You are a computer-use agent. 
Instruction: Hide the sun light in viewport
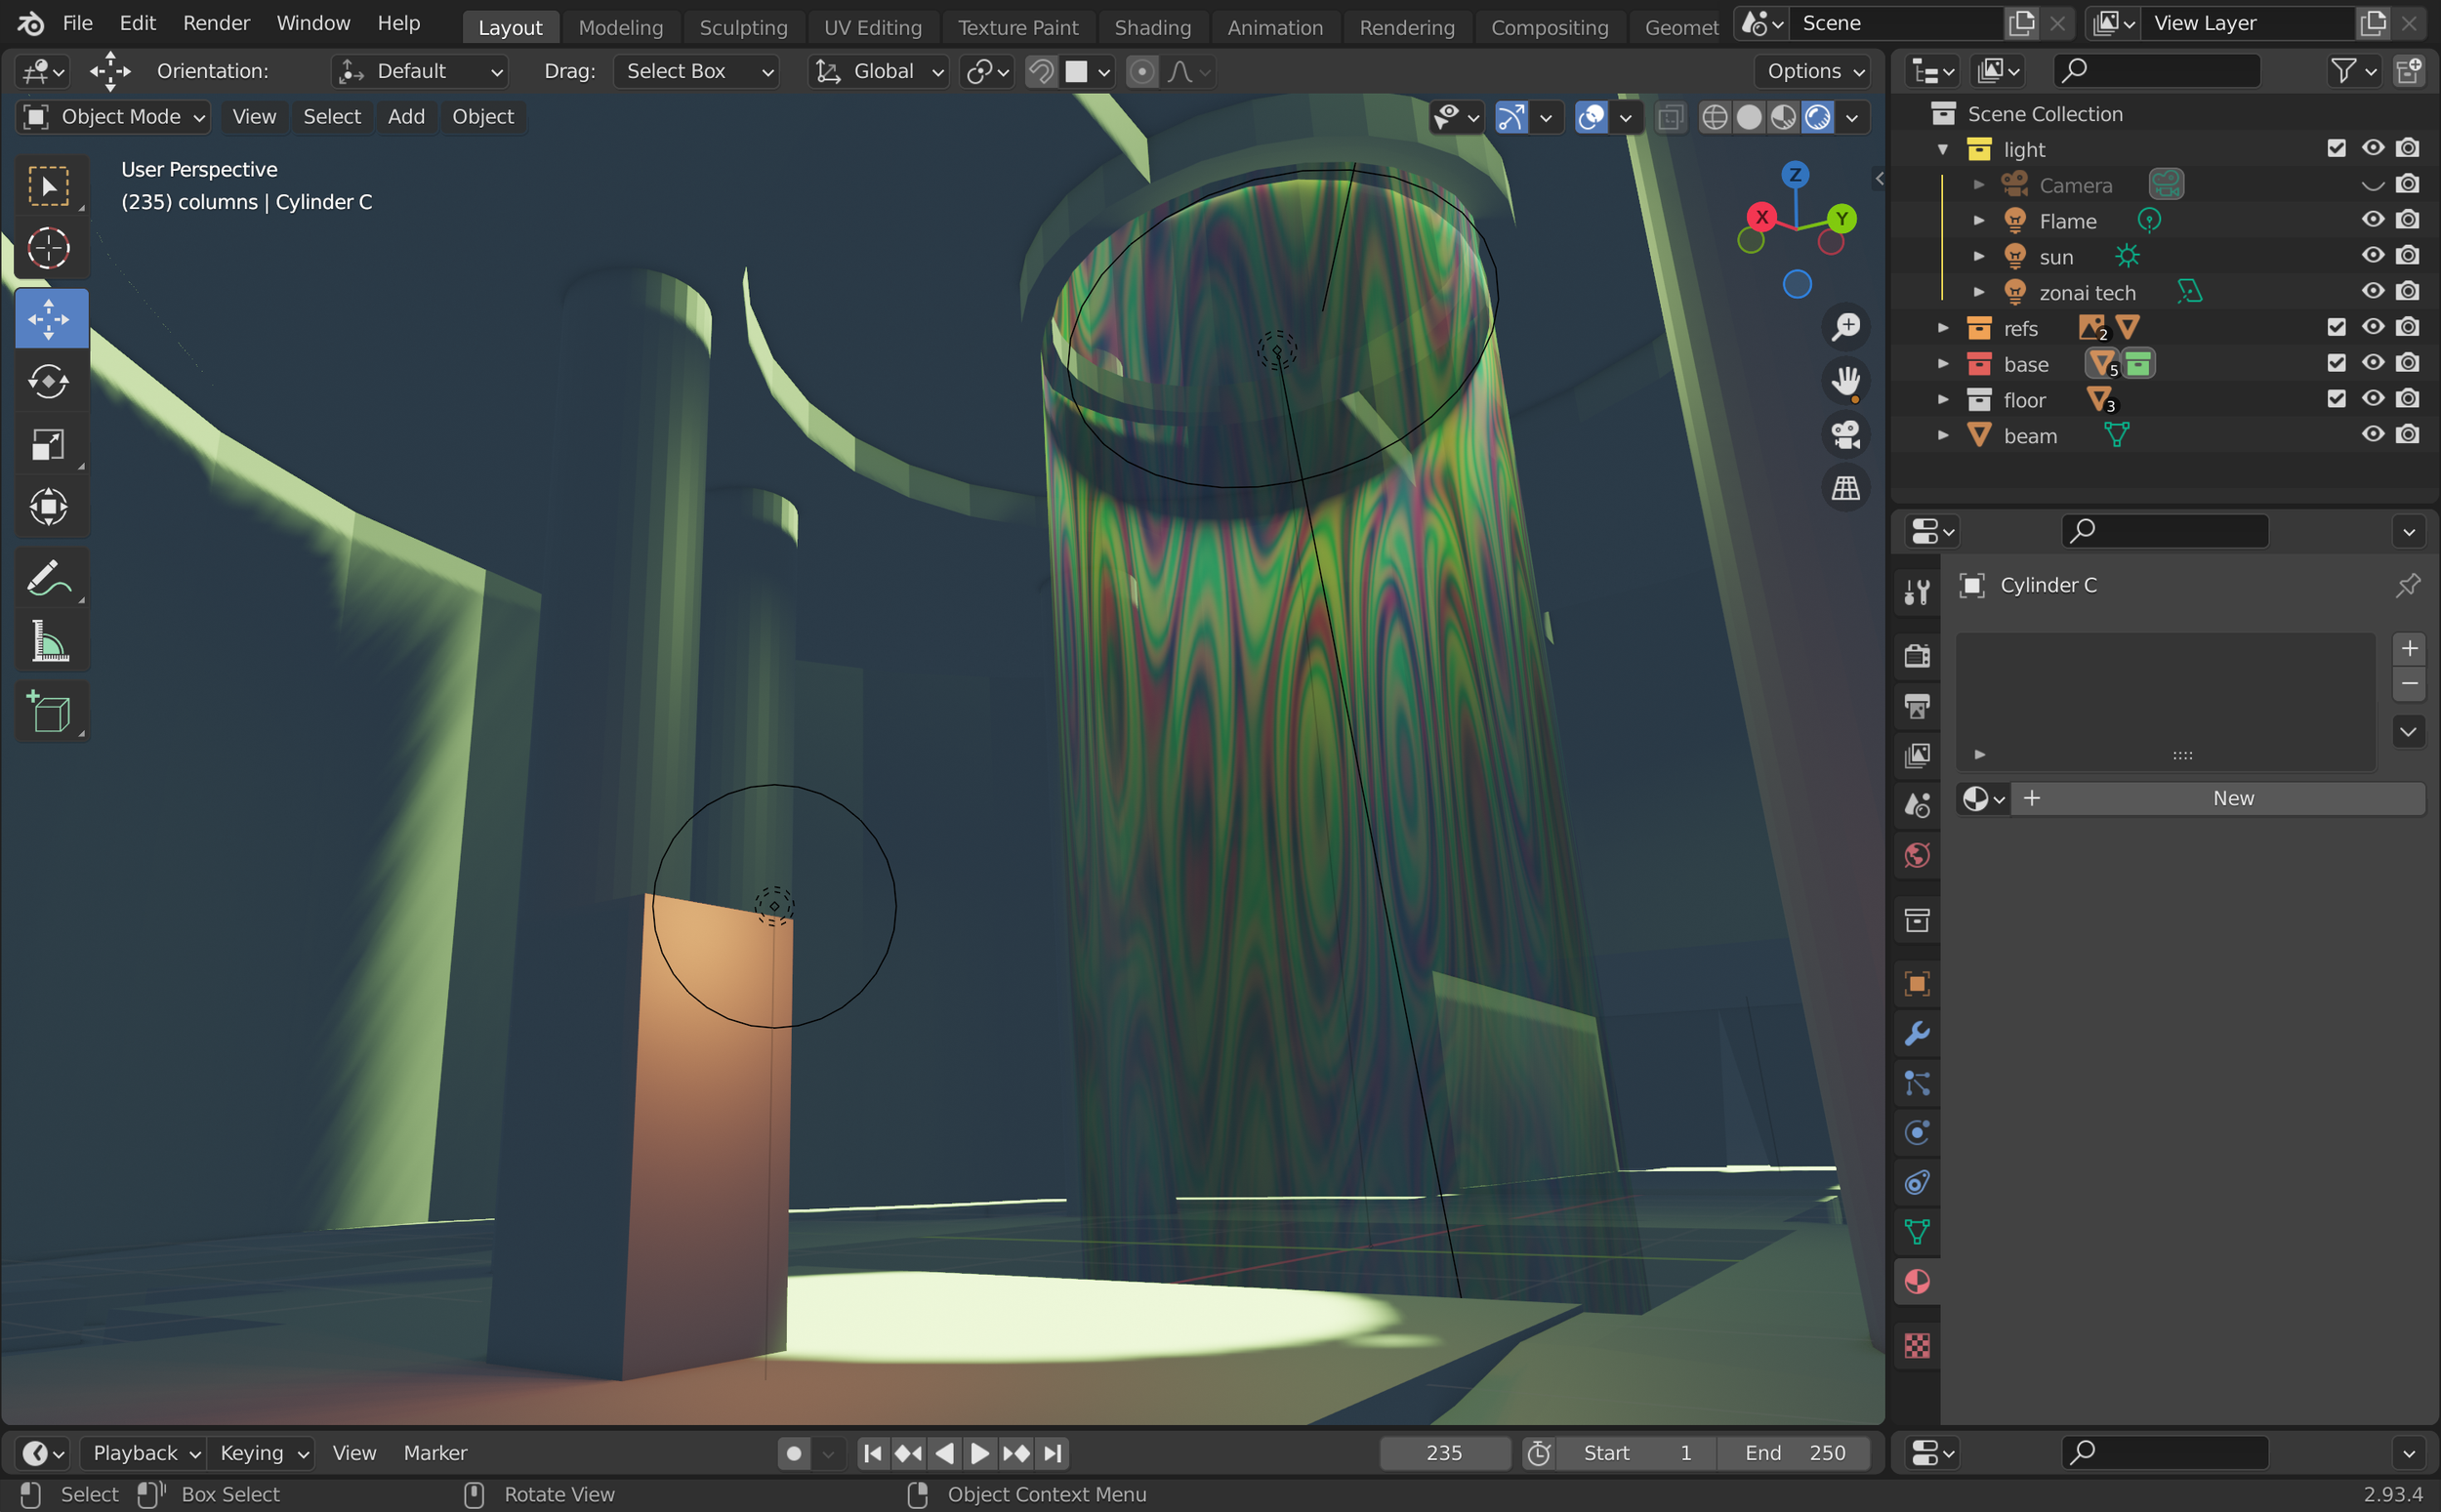pos(2372,255)
